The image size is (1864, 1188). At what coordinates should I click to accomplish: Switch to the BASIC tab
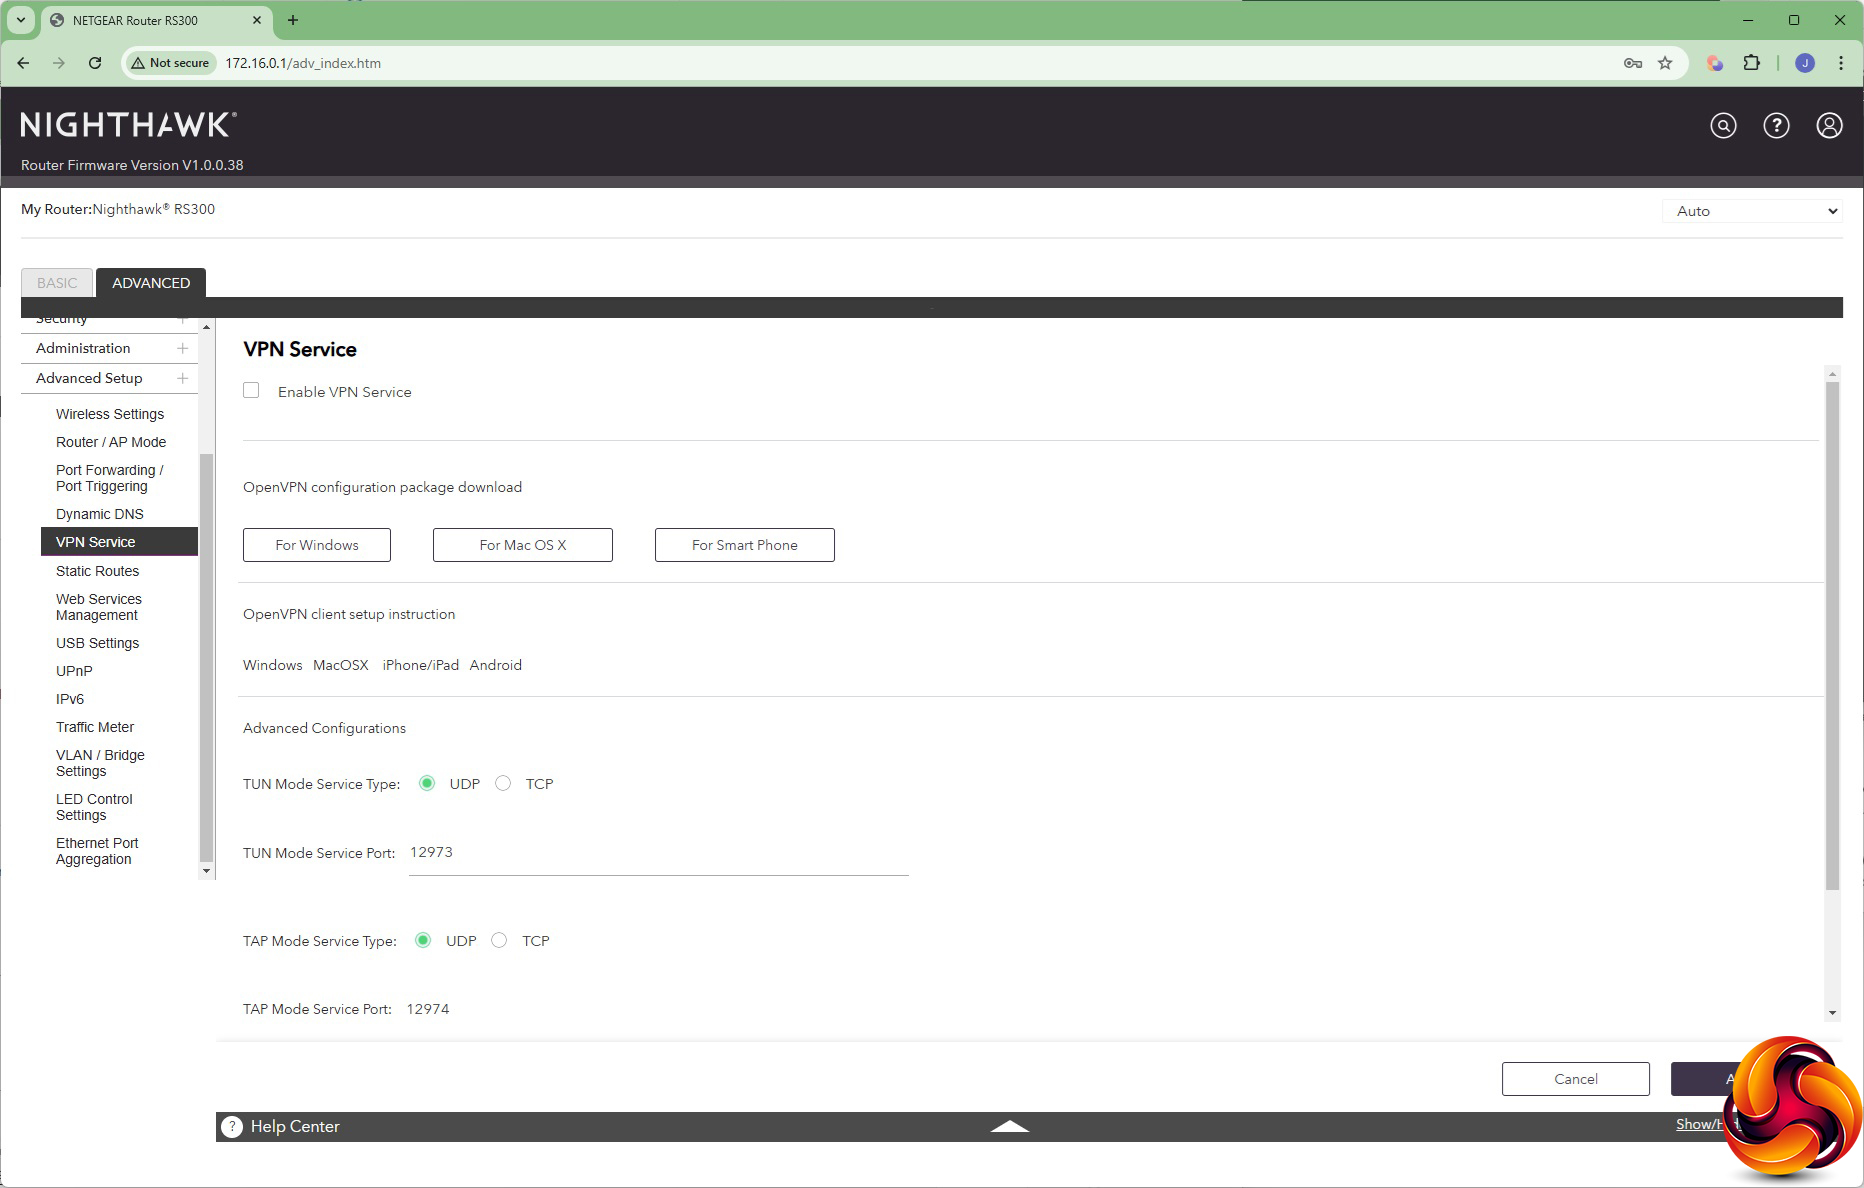pyautogui.click(x=57, y=283)
